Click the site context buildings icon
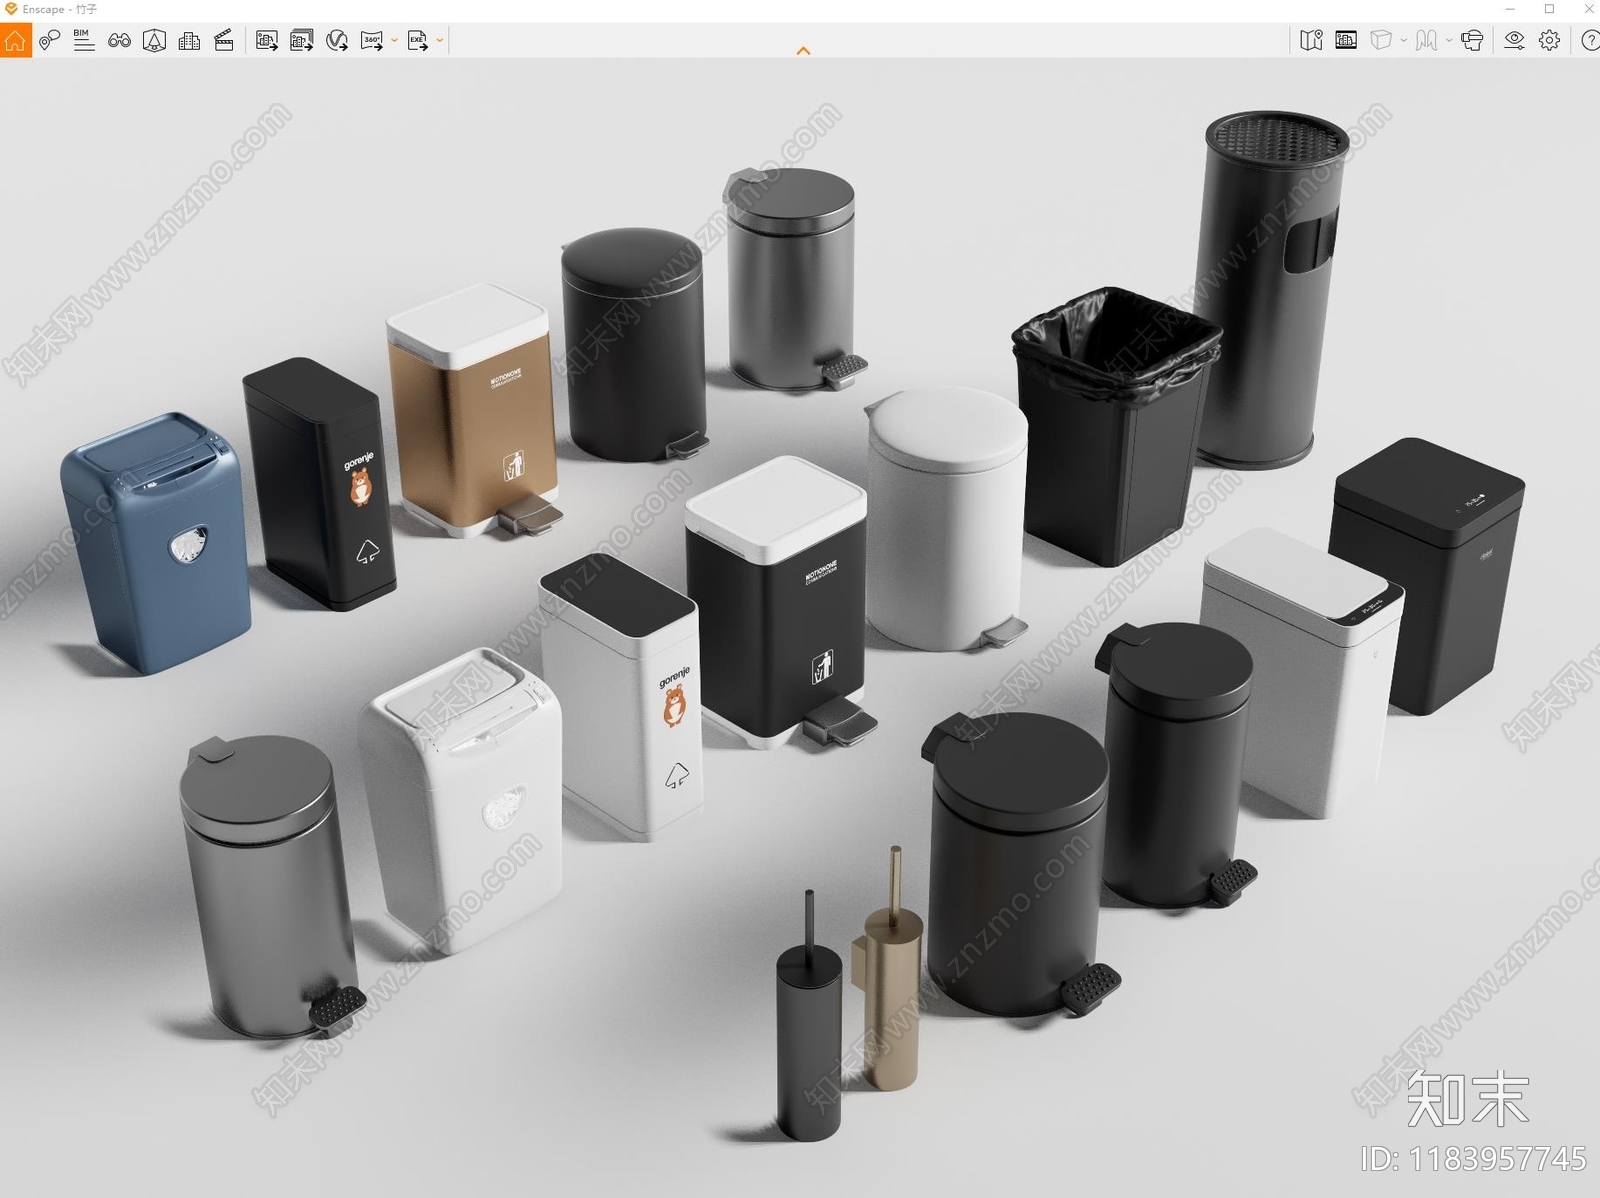 pyautogui.click(x=189, y=40)
